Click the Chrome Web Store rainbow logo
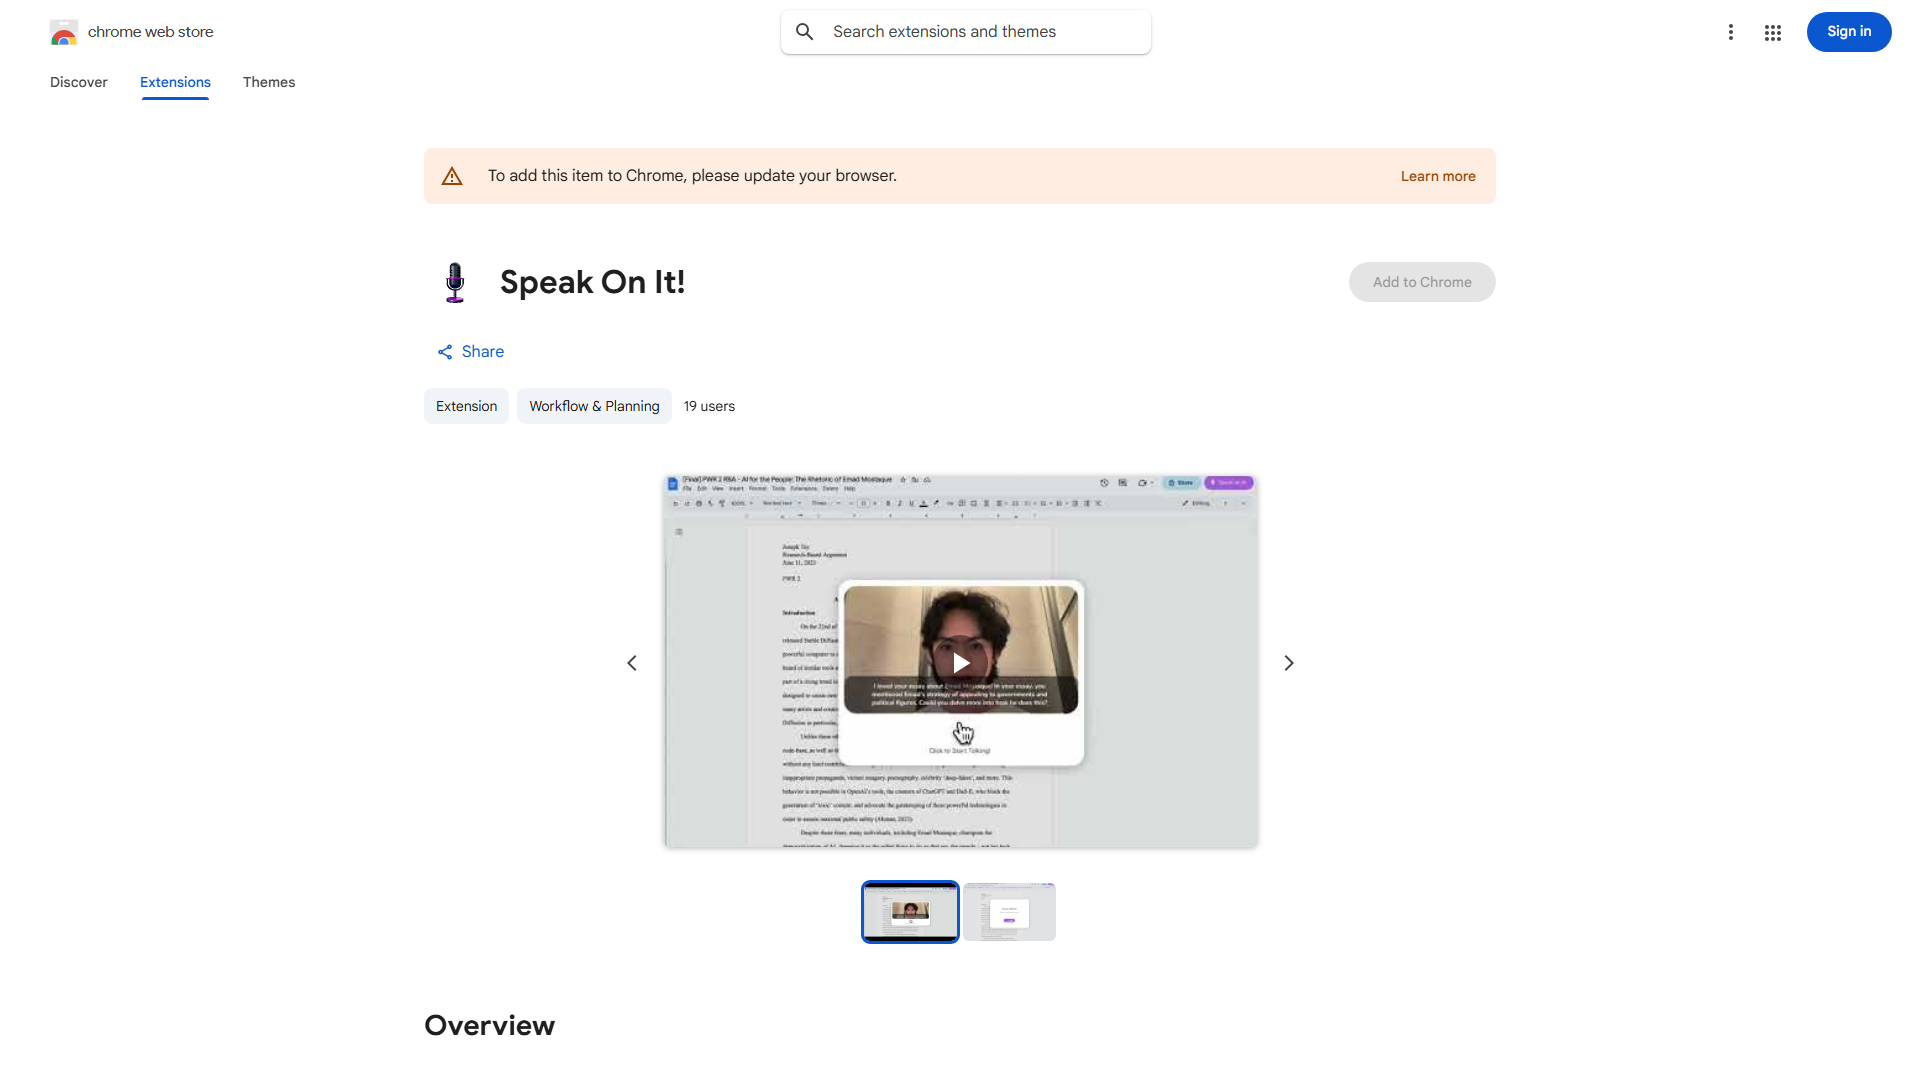Viewport: 1920px width, 1080px height. pyautogui.click(x=63, y=33)
